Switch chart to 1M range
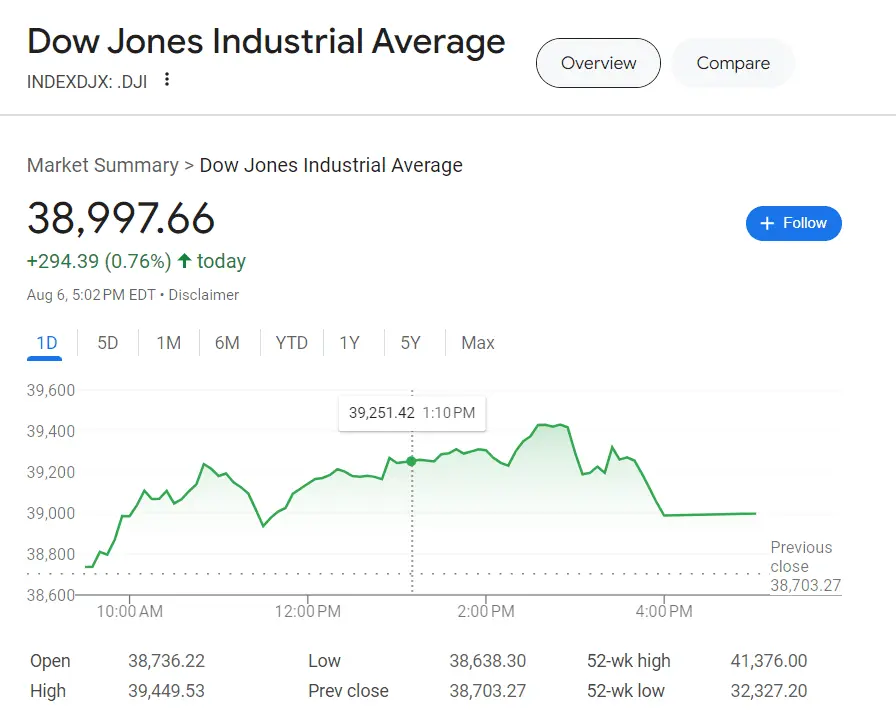This screenshot has height=720, width=896. [168, 343]
